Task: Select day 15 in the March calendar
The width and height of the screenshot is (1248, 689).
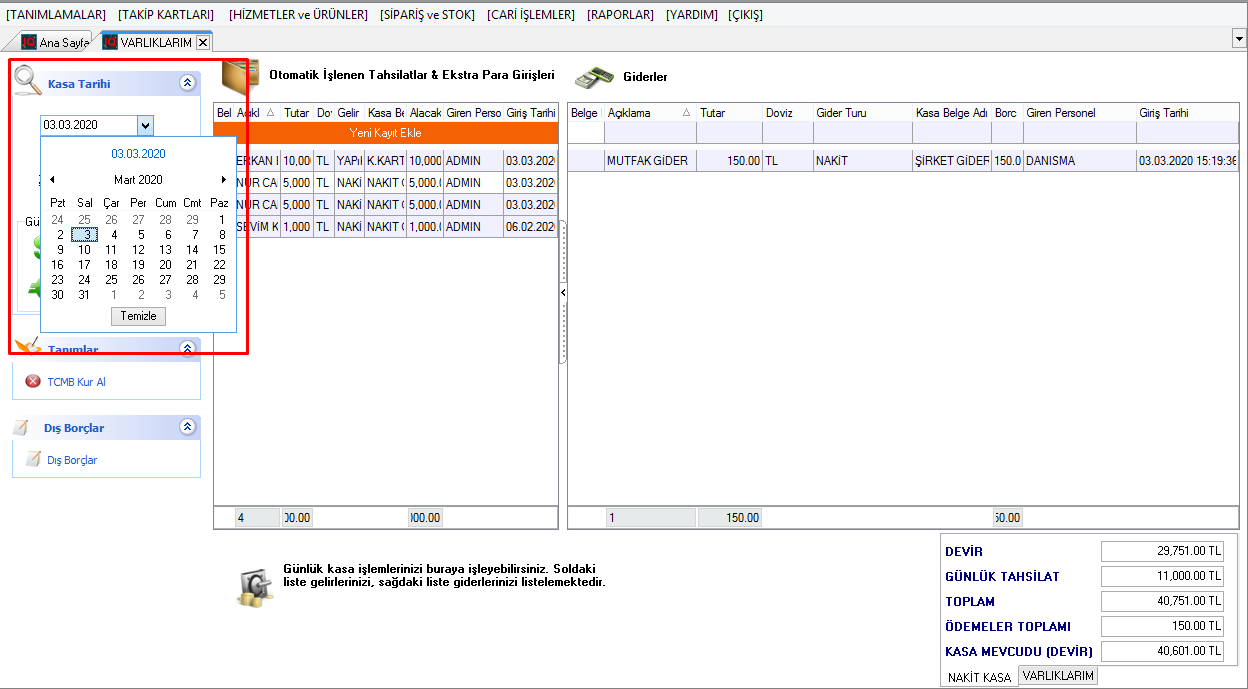Action: (x=219, y=250)
